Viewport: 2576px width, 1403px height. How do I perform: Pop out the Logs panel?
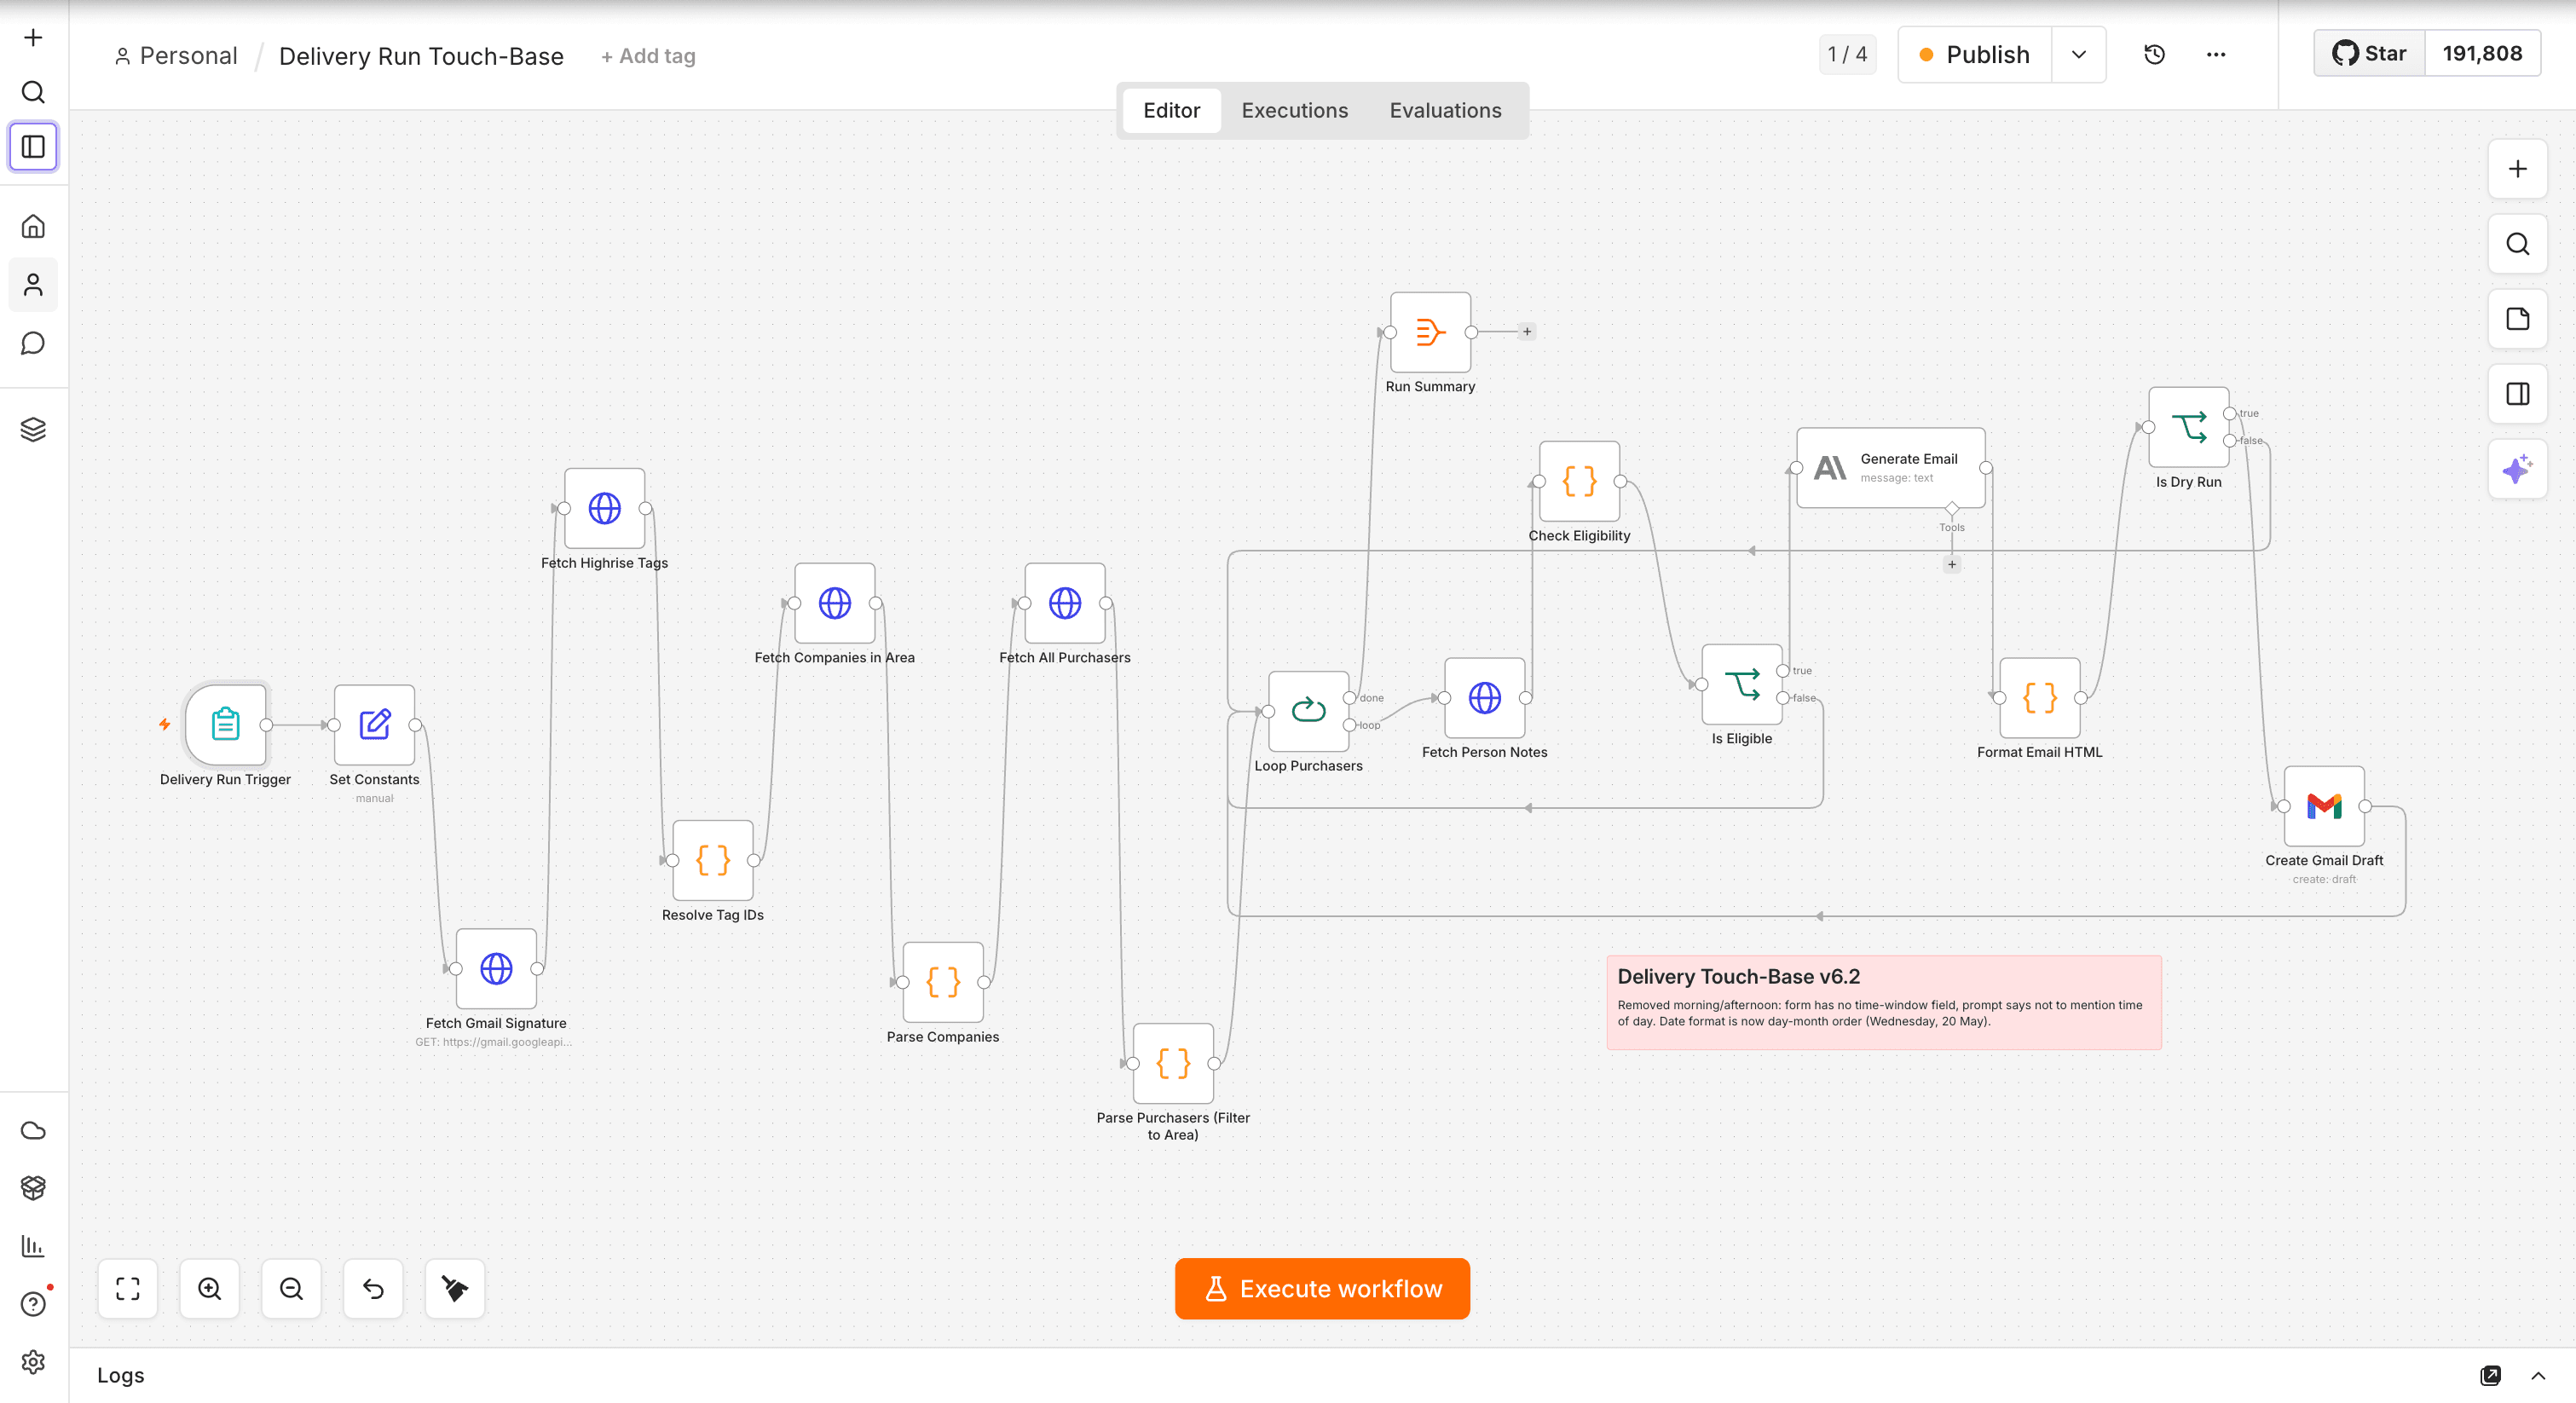(2490, 1375)
